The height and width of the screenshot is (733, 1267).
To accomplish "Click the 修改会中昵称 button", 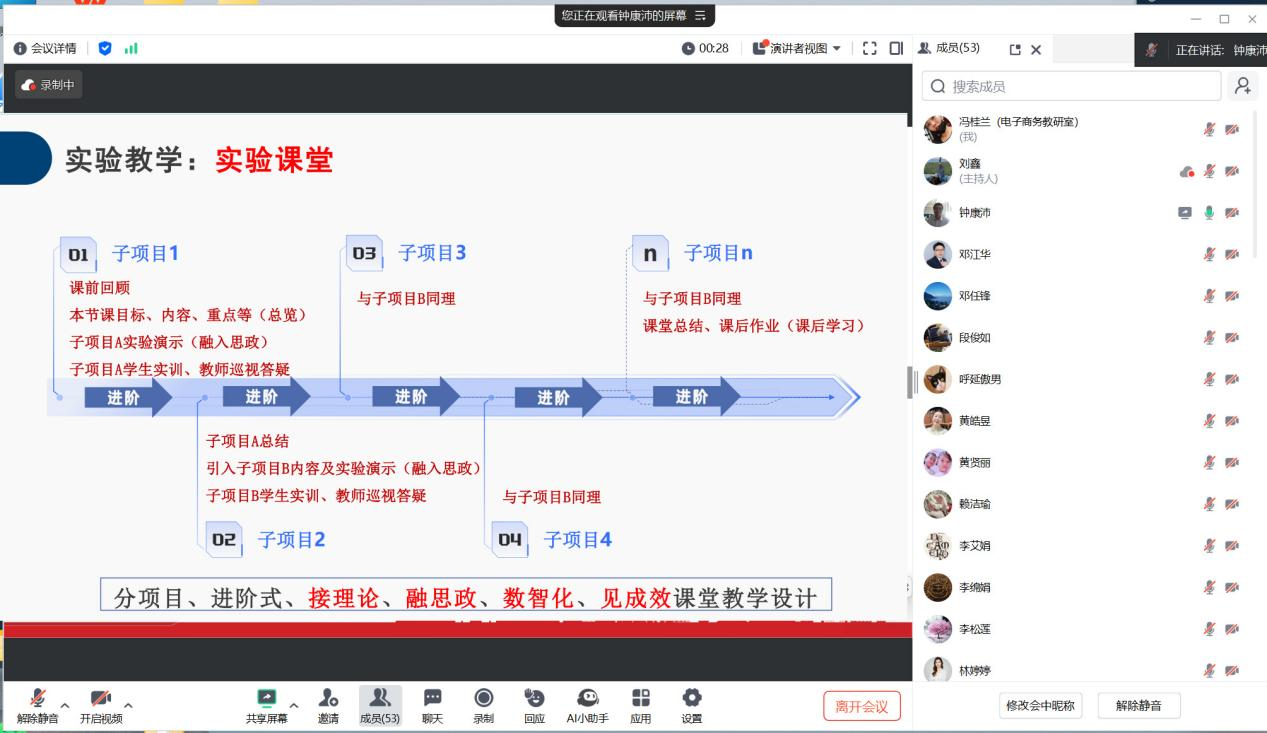I will tap(1040, 706).
